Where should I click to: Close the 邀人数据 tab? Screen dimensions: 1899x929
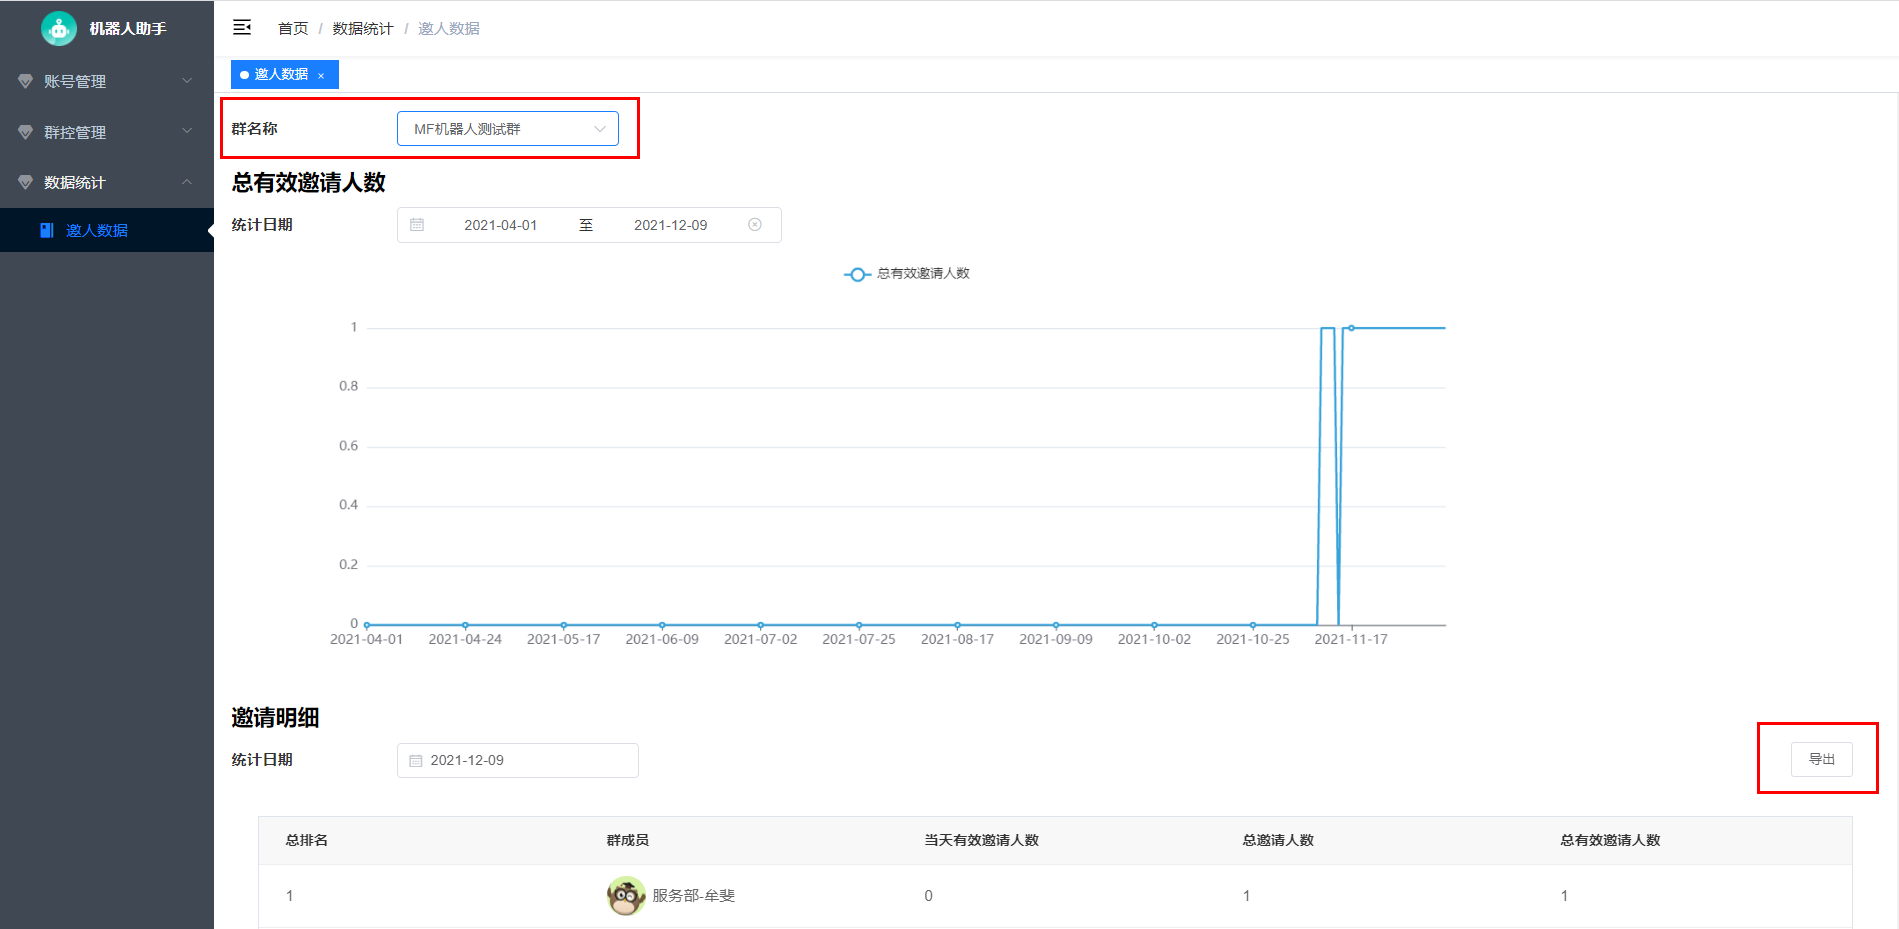pyautogui.click(x=321, y=75)
